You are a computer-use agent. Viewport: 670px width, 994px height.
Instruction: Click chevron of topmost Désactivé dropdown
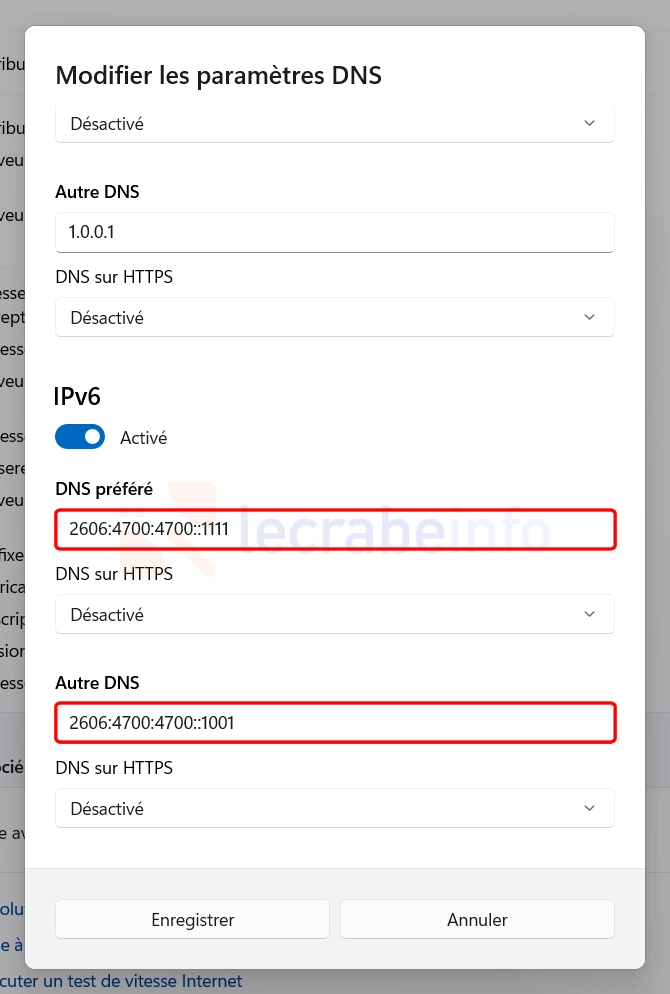[x=589, y=124]
